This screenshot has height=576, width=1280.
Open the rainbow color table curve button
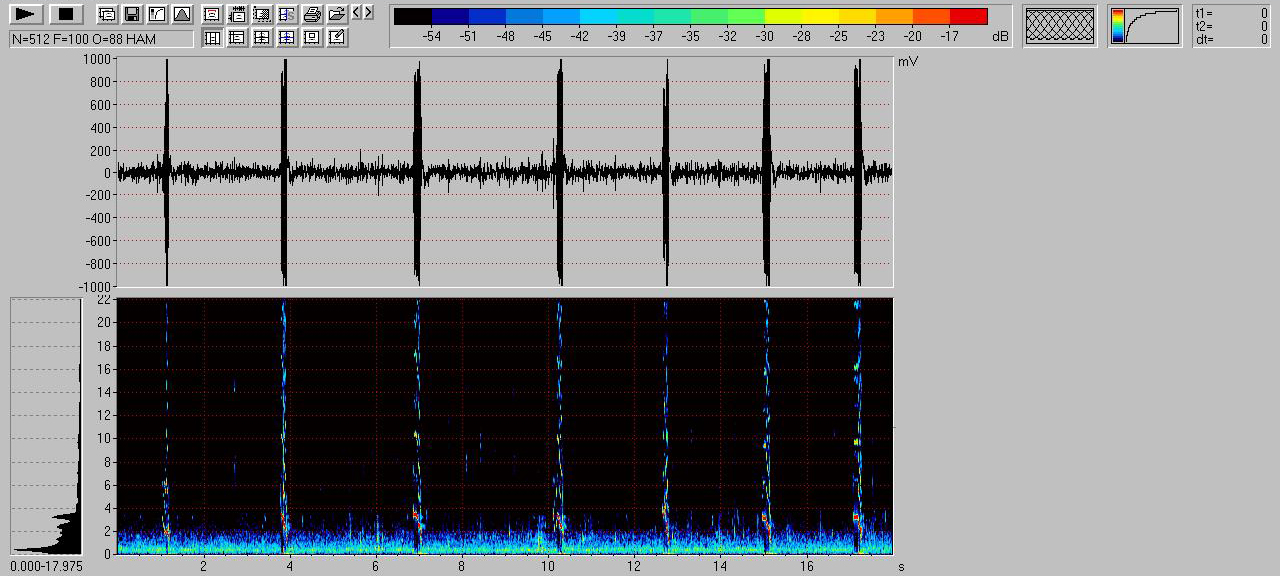[x=1144, y=27]
